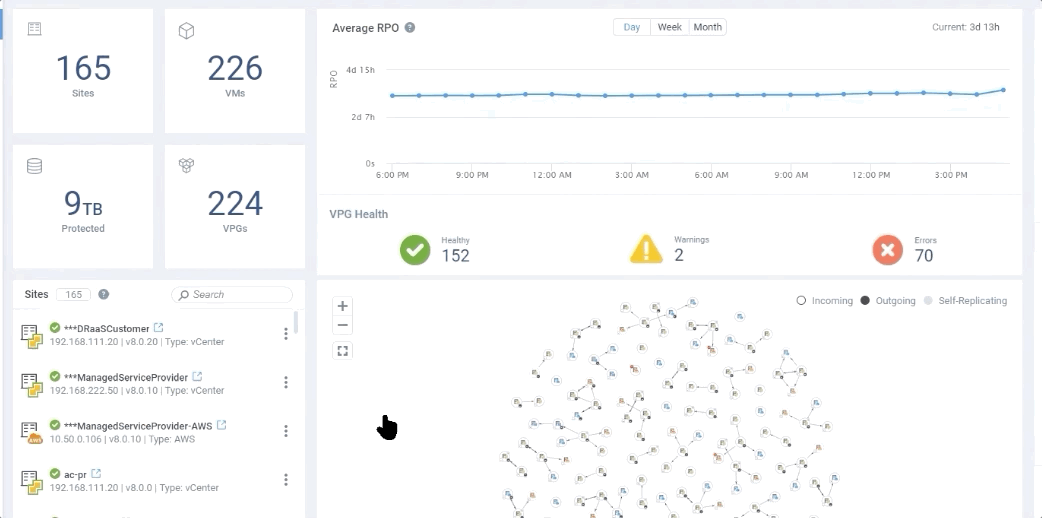Click the Sites search field
This screenshot has width=1042, height=518.
(232, 295)
